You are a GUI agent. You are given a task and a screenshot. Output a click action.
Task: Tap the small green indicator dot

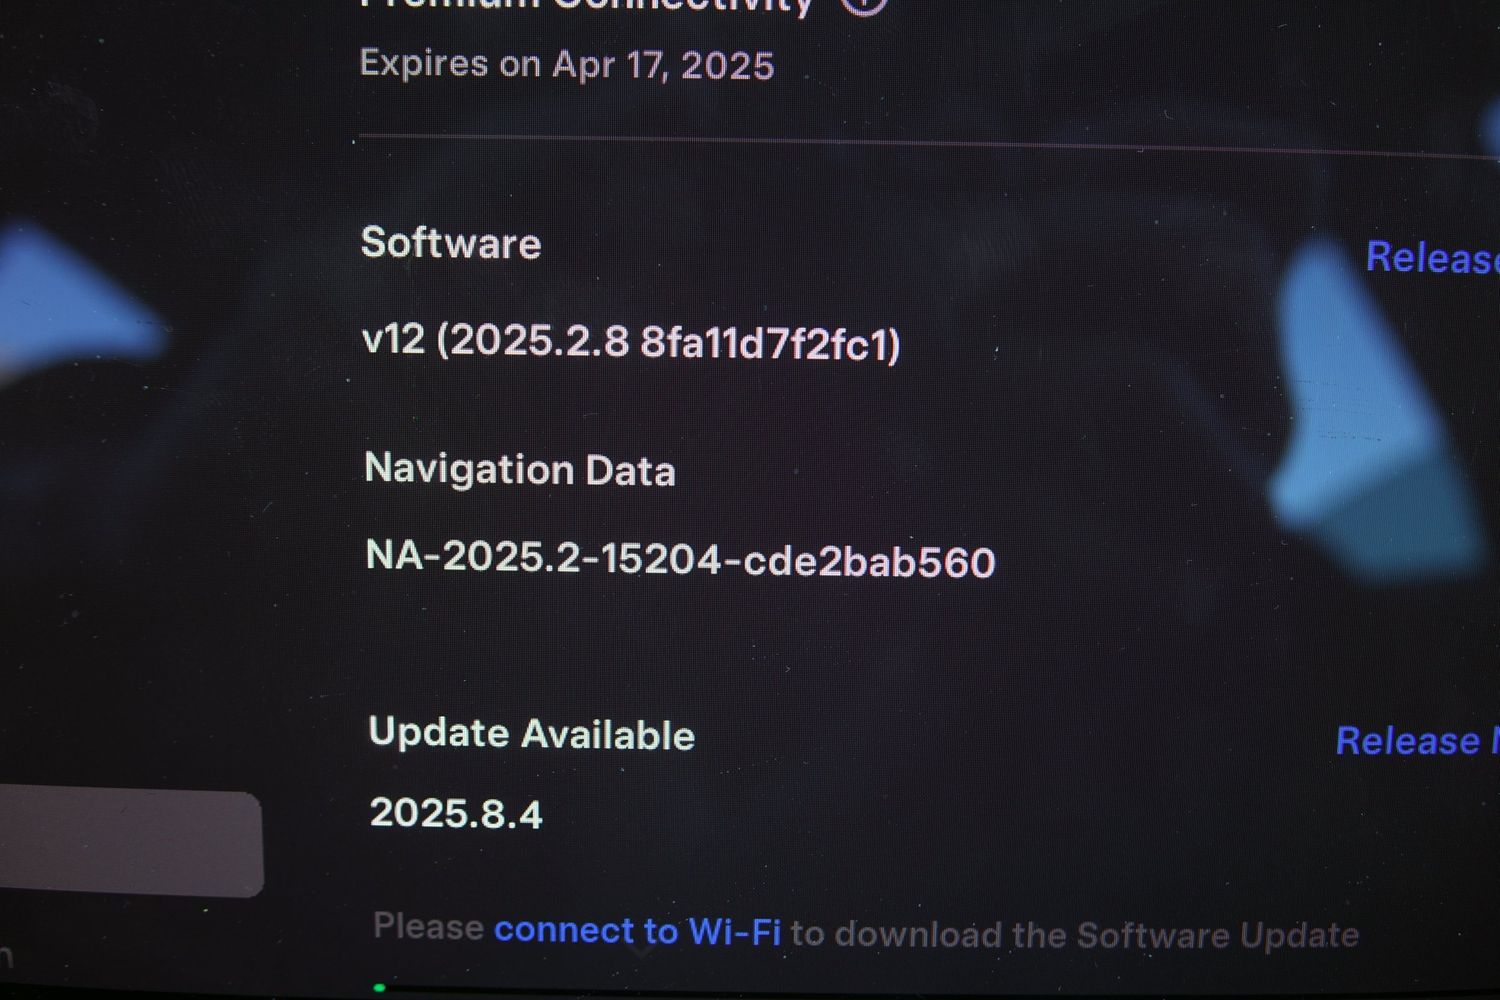coord(379,988)
